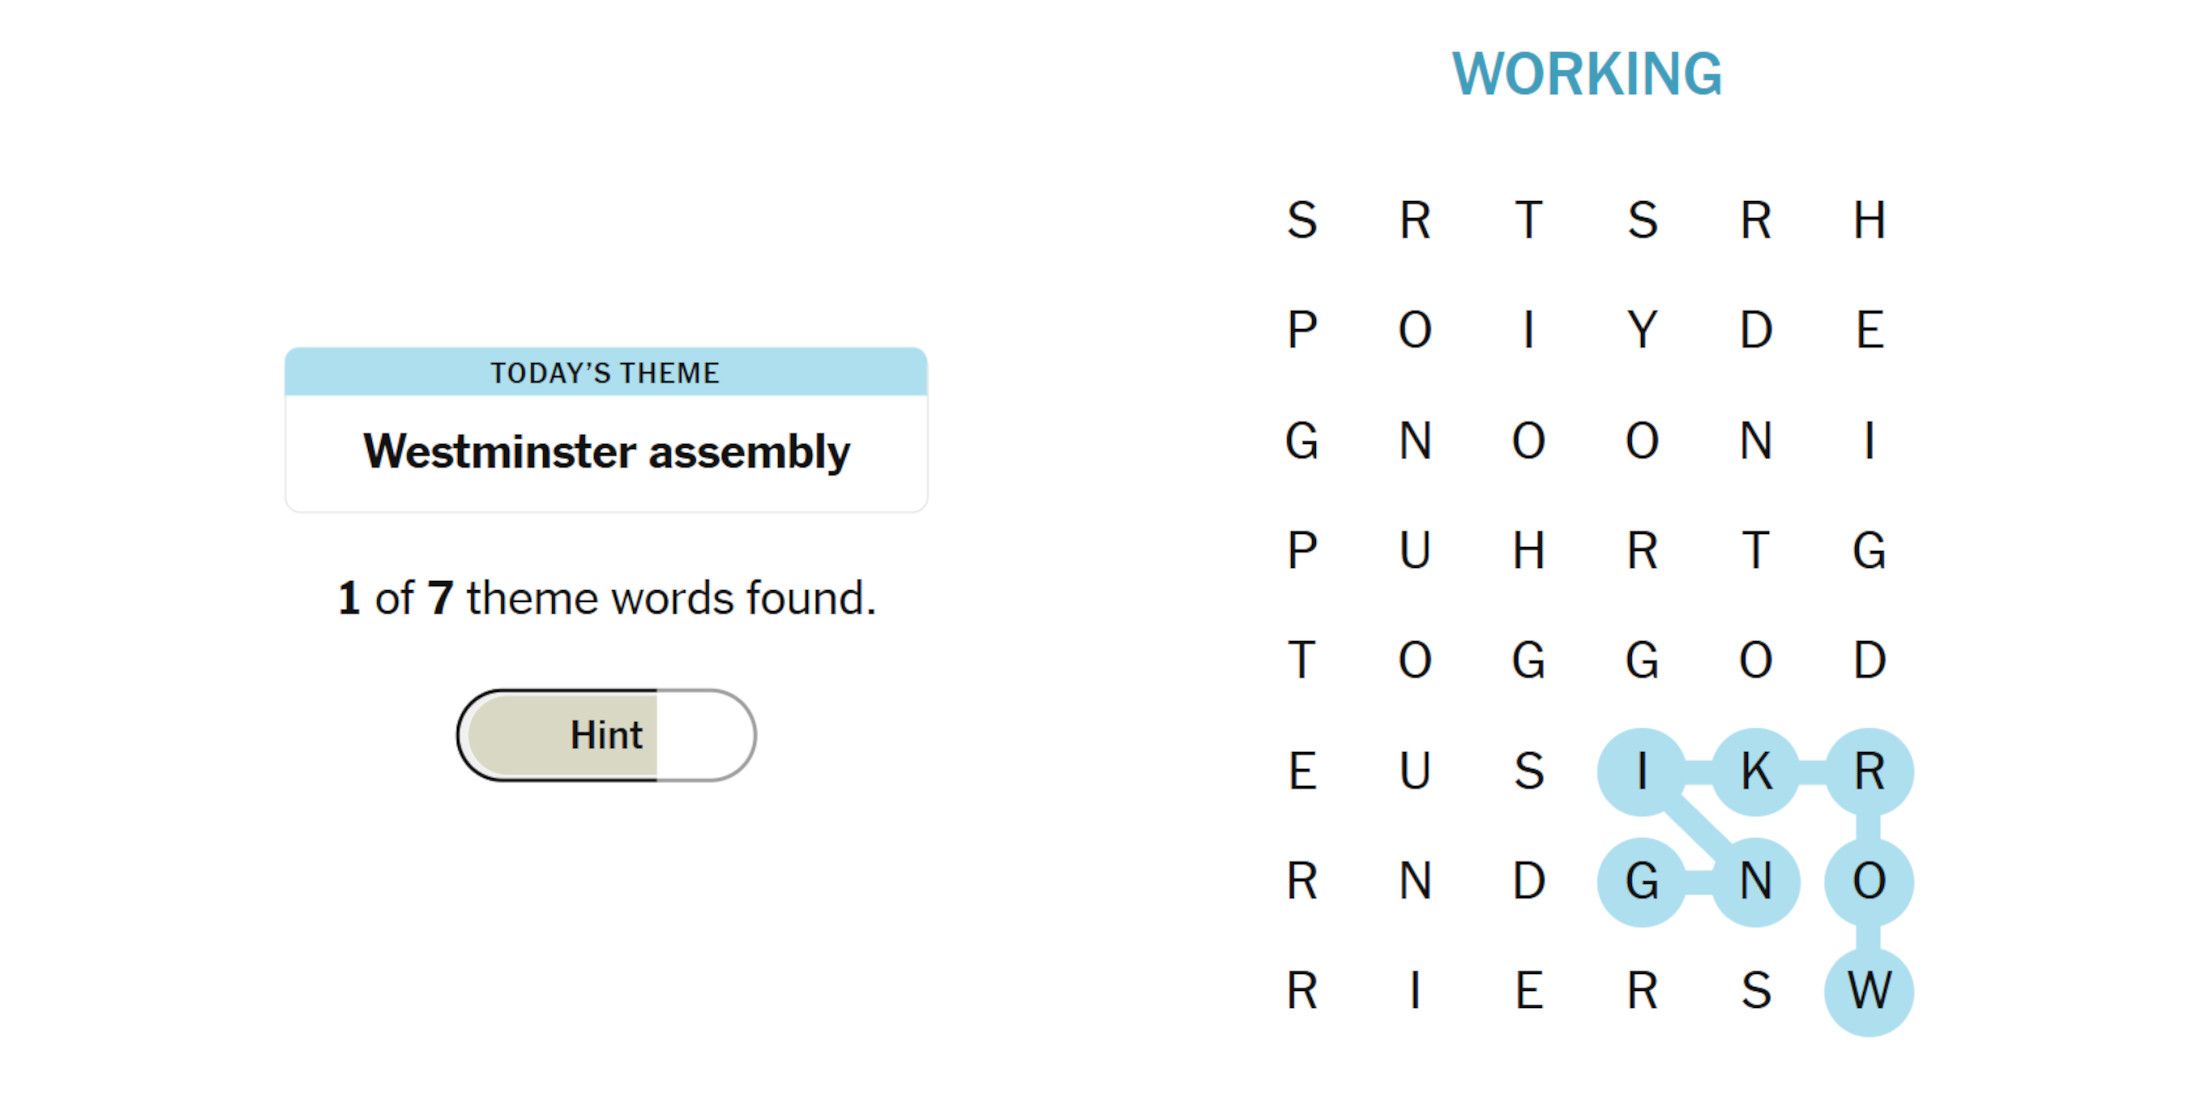Select letter E between I and R
Screen dimensions: 2200x1100
click(x=1529, y=991)
